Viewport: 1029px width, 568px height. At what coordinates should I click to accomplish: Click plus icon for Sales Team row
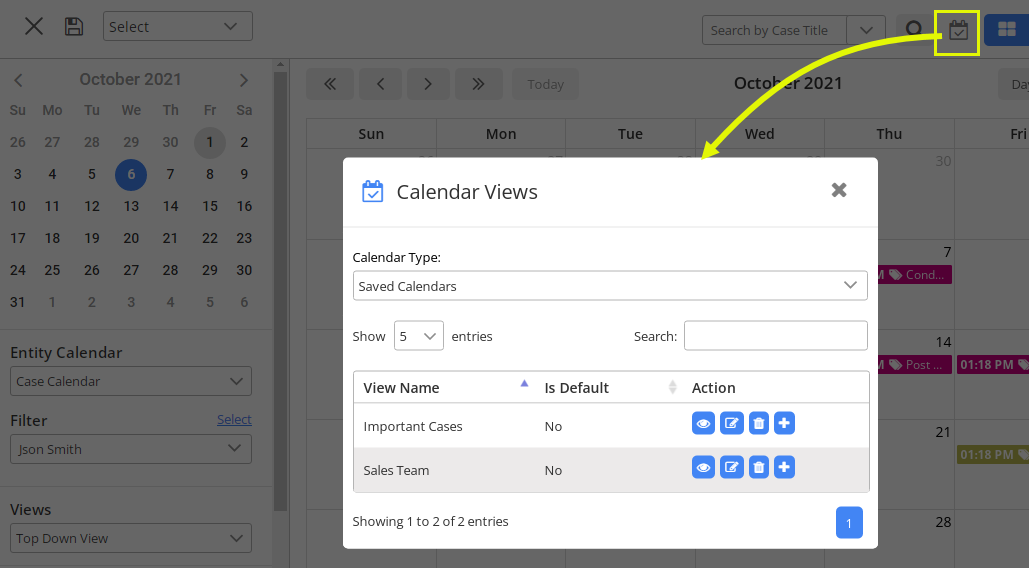(x=784, y=467)
